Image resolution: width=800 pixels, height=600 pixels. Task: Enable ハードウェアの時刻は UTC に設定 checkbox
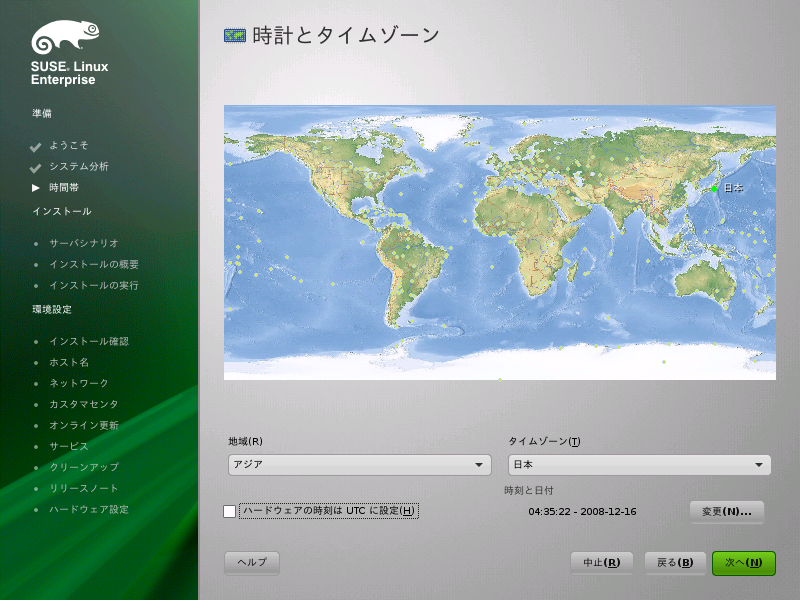pos(230,511)
